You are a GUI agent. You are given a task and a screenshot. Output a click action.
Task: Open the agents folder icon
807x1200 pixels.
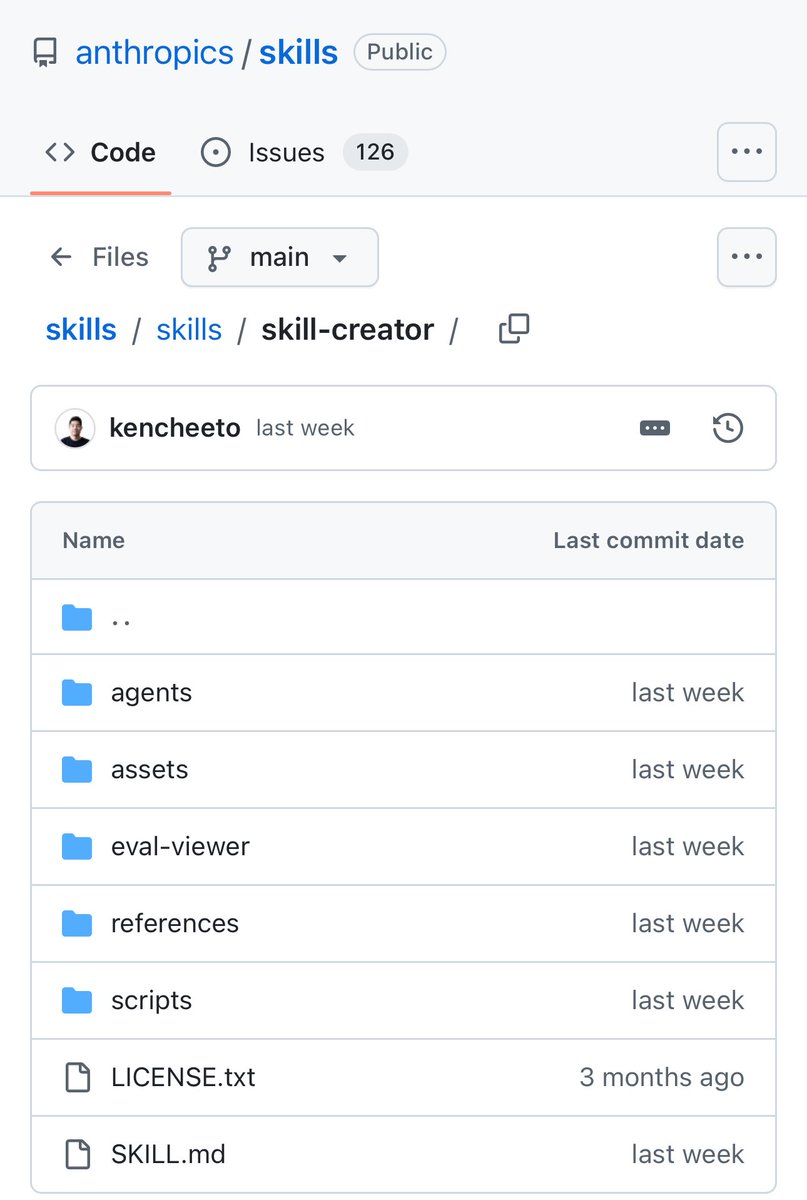click(x=77, y=693)
